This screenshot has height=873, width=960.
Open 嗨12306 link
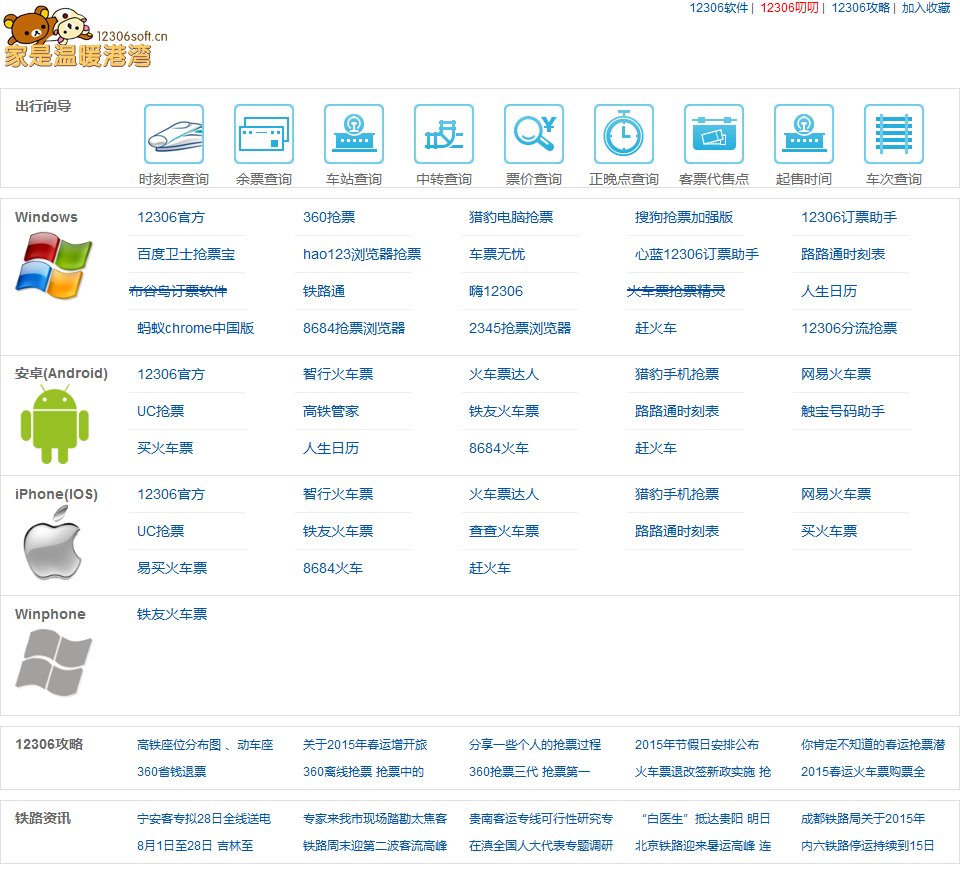pos(496,291)
